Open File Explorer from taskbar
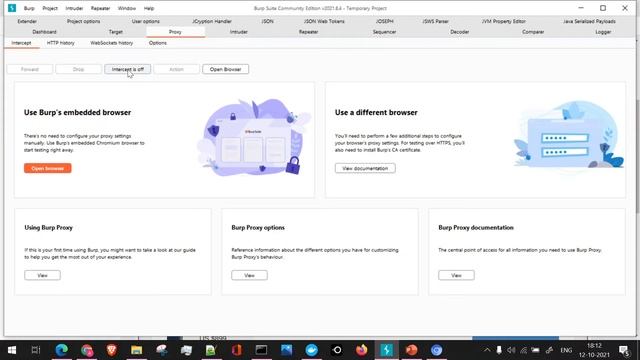640x360 pixels. click(136, 350)
